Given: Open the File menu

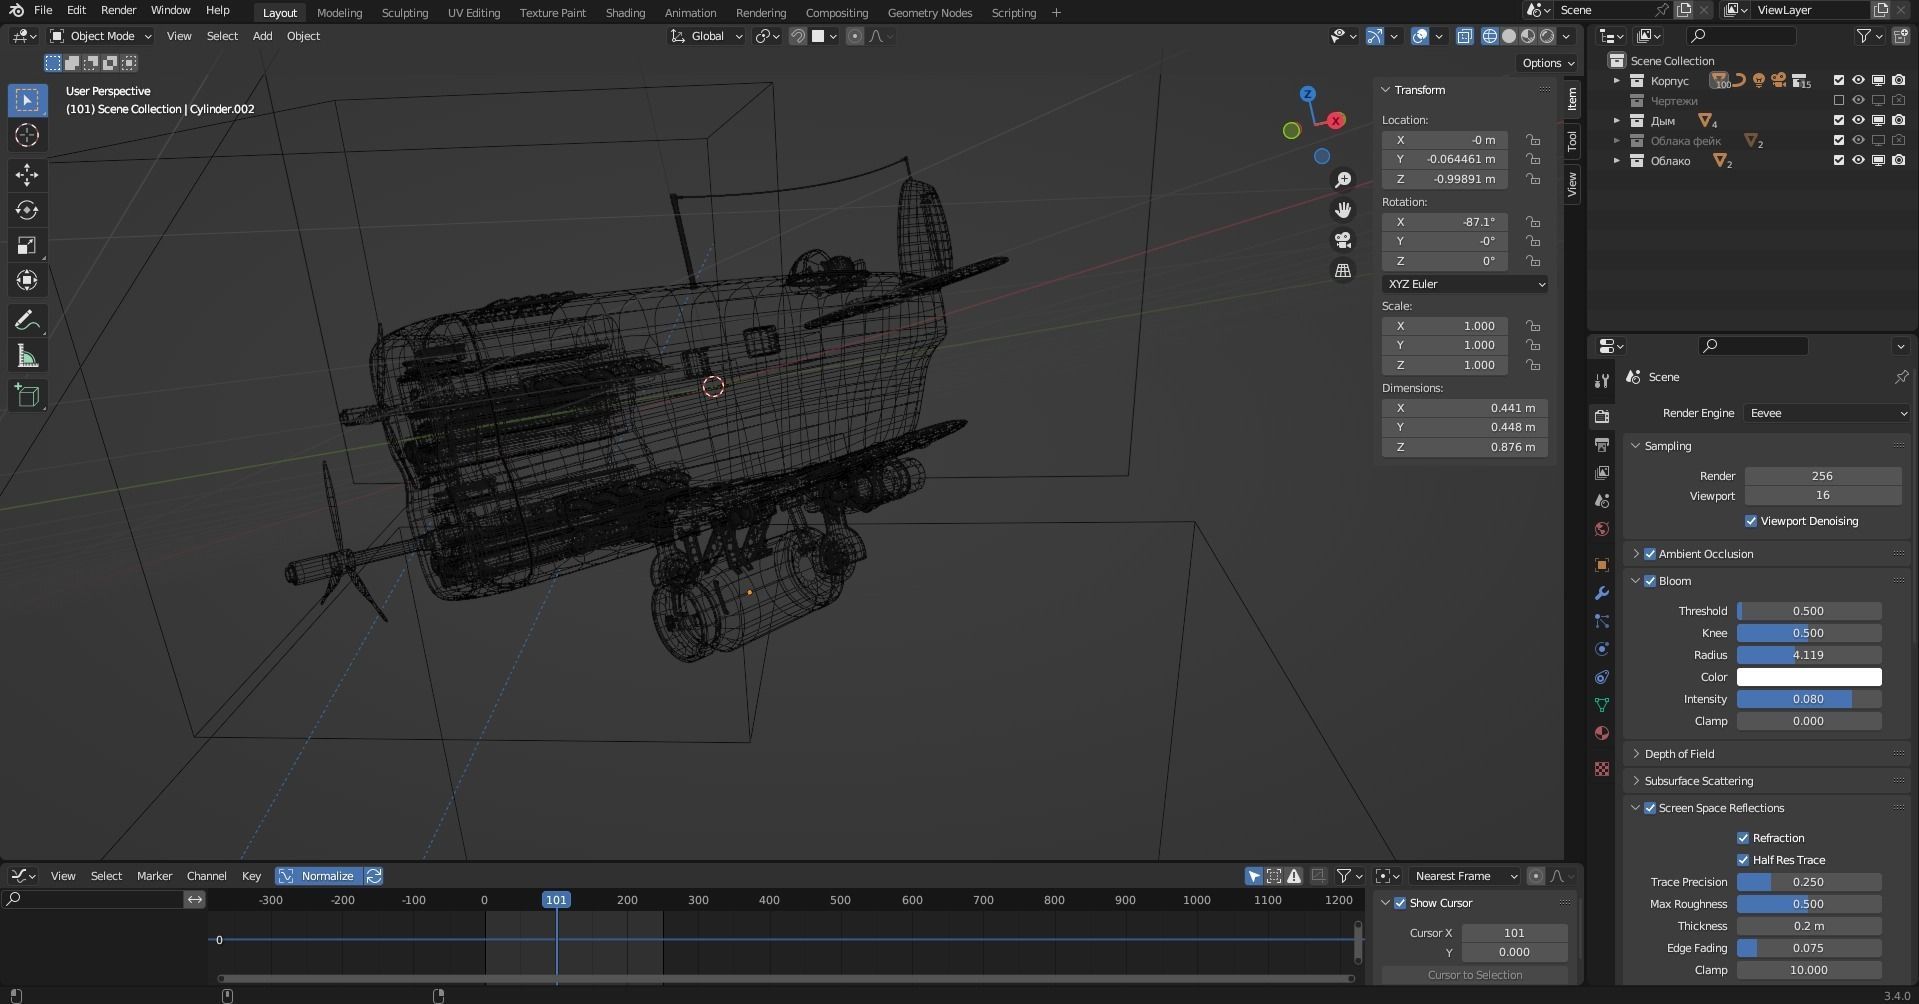Looking at the screenshot, I should coord(43,10).
